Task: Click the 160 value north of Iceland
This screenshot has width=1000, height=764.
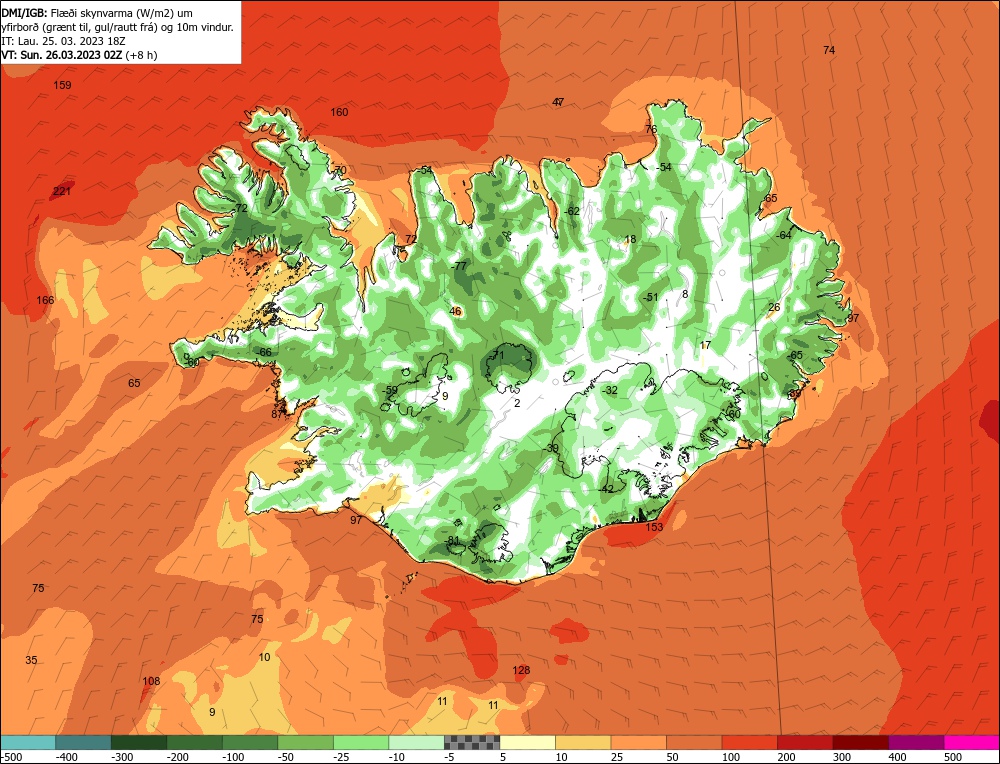Action: [x=339, y=112]
